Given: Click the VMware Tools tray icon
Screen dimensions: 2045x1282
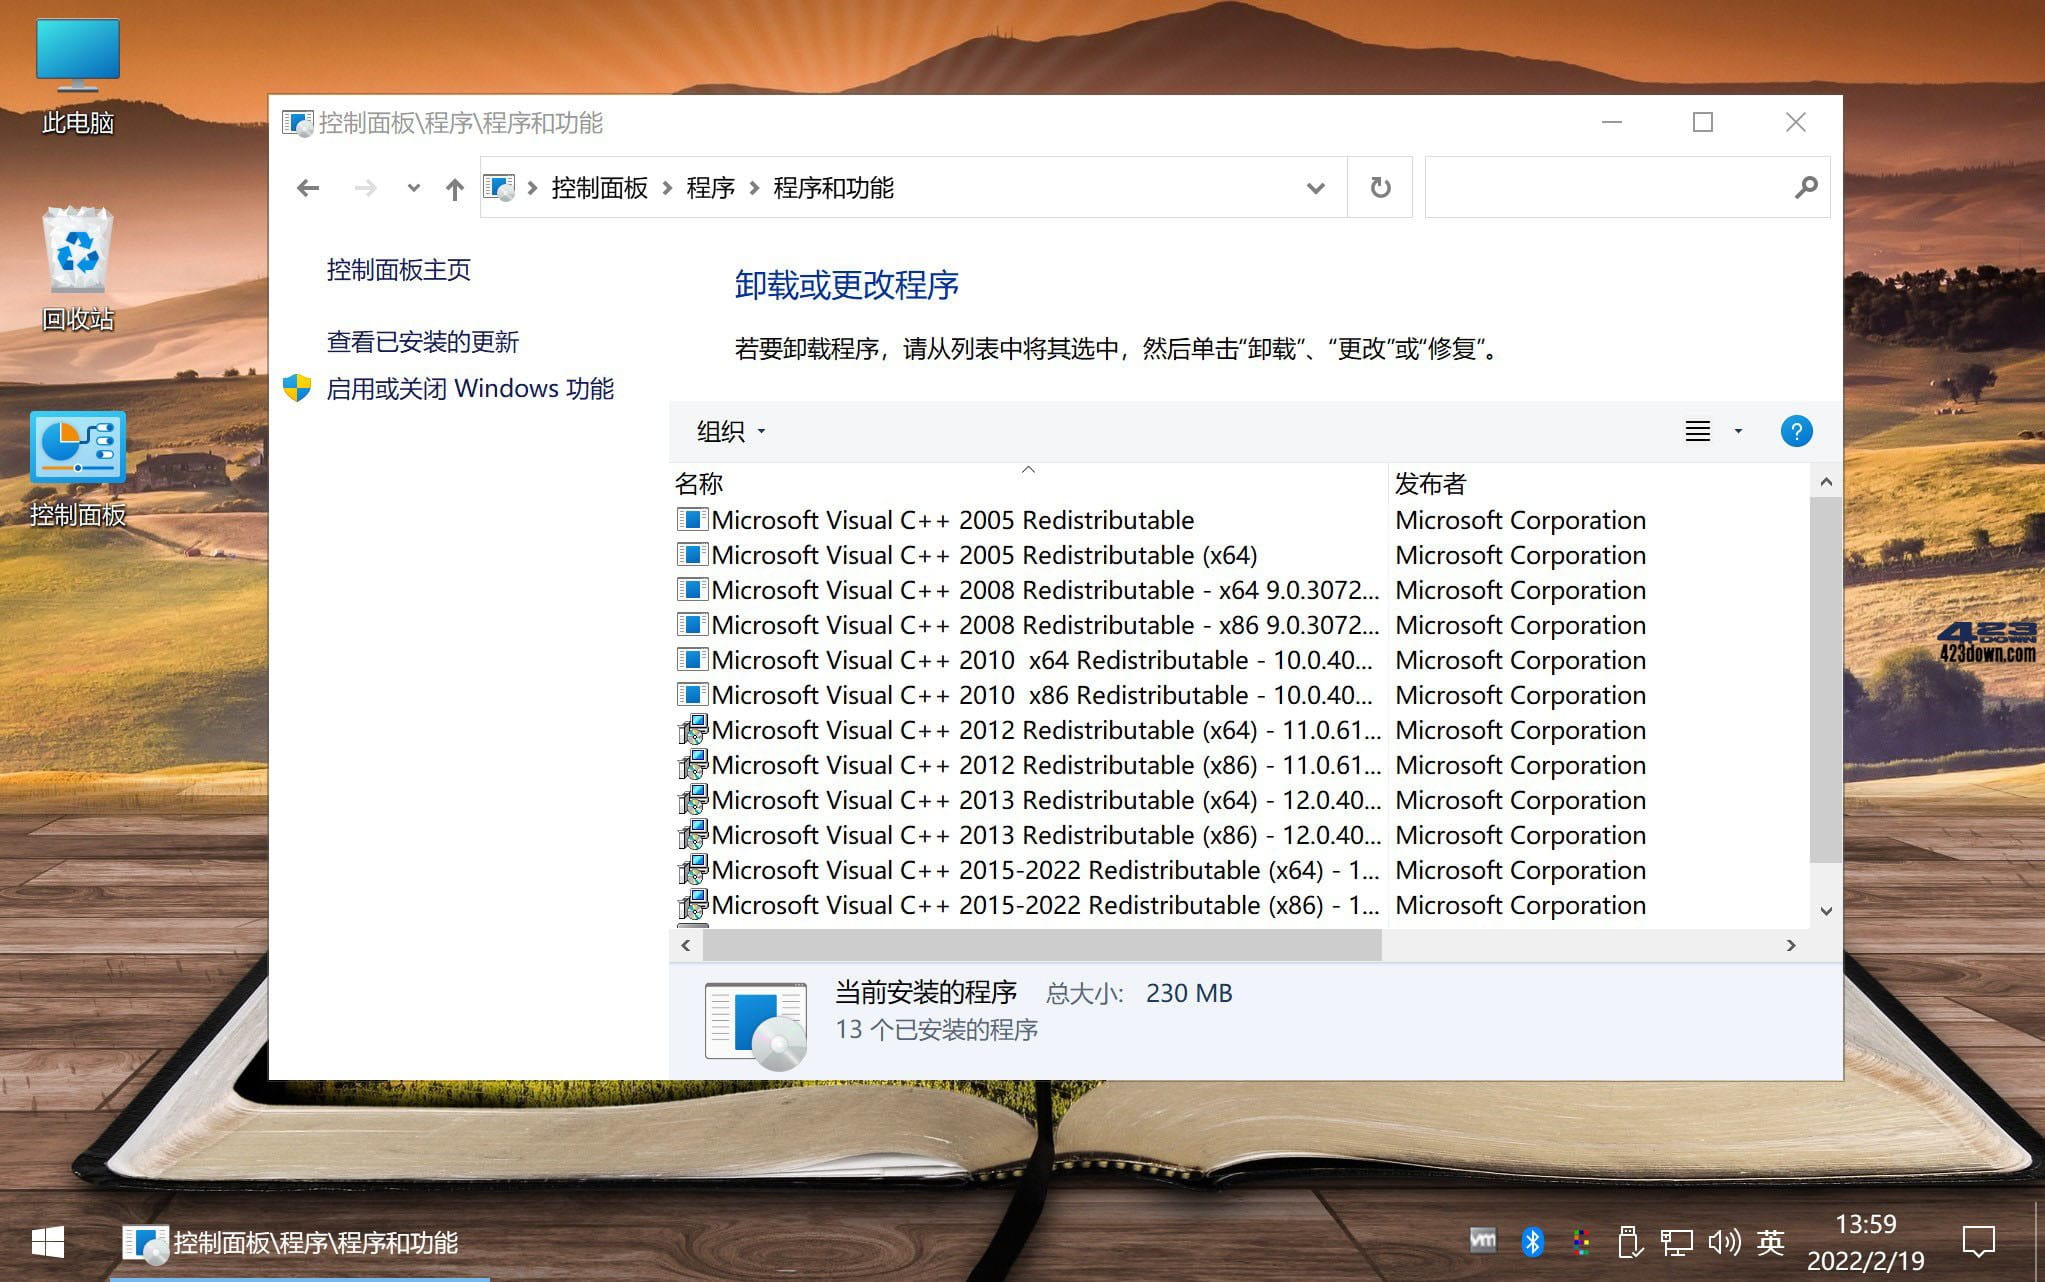Looking at the screenshot, I should (x=1484, y=1241).
